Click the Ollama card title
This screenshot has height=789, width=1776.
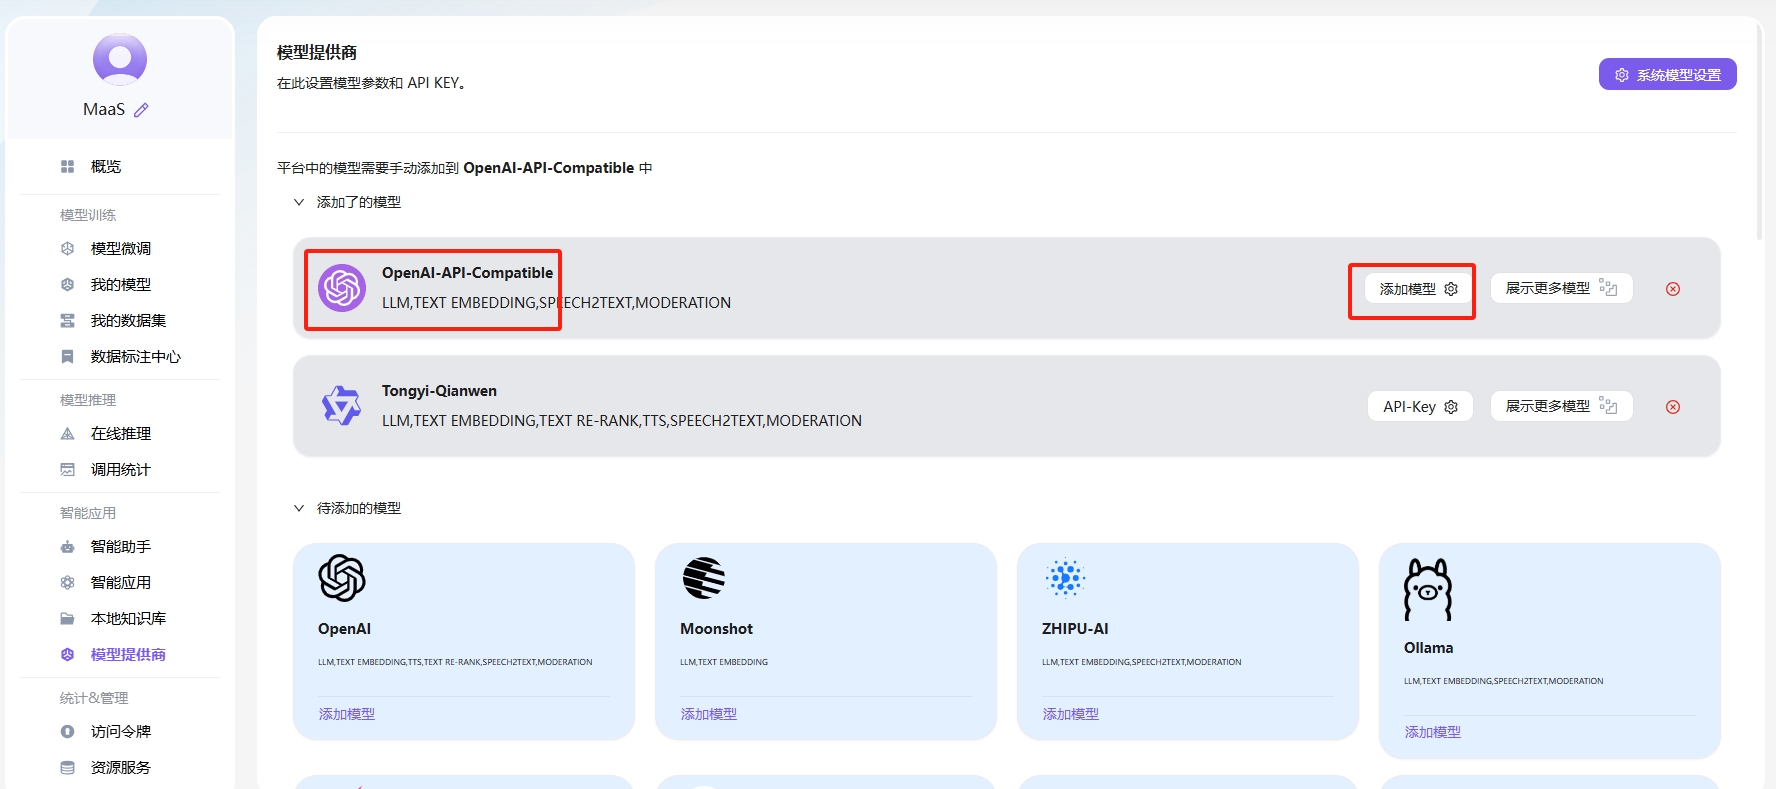click(x=1428, y=648)
